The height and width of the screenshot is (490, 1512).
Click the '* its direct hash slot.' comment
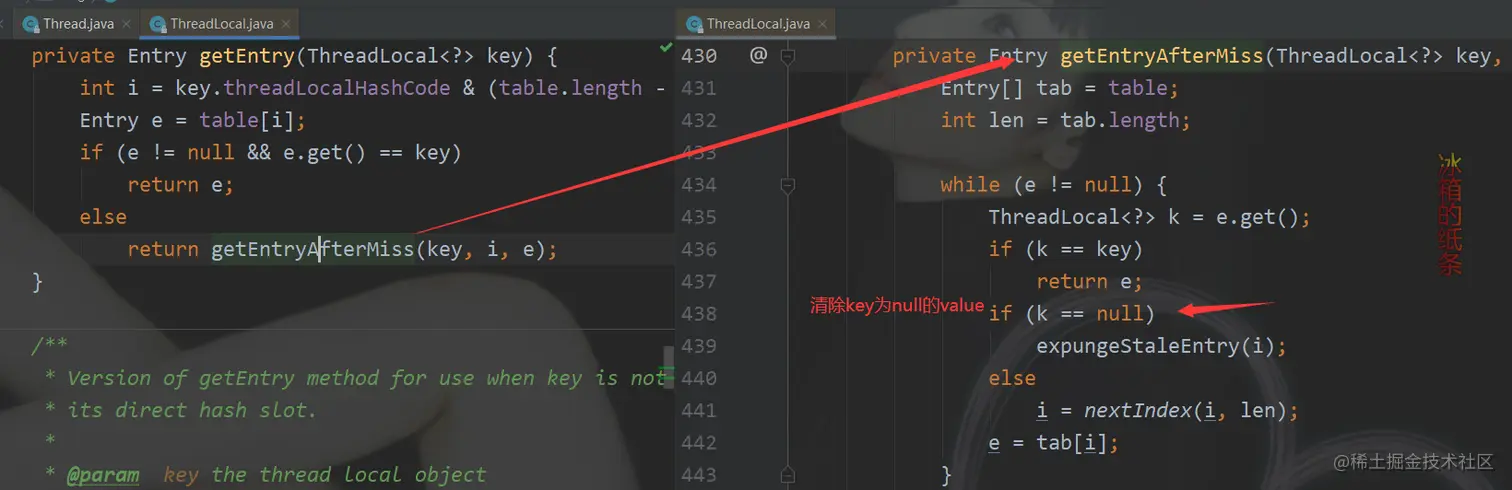point(181,410)
